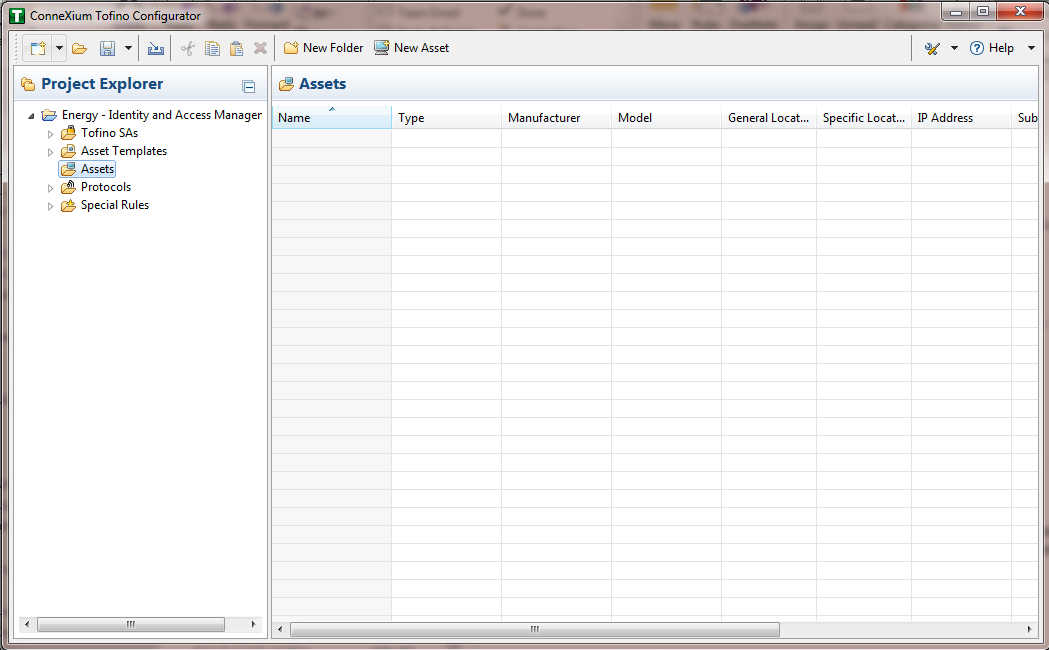The height and width of the screenshot is (650, 1049).
Task: Click the Tofino SAs folder icon
Action: (x=68, y=133)
